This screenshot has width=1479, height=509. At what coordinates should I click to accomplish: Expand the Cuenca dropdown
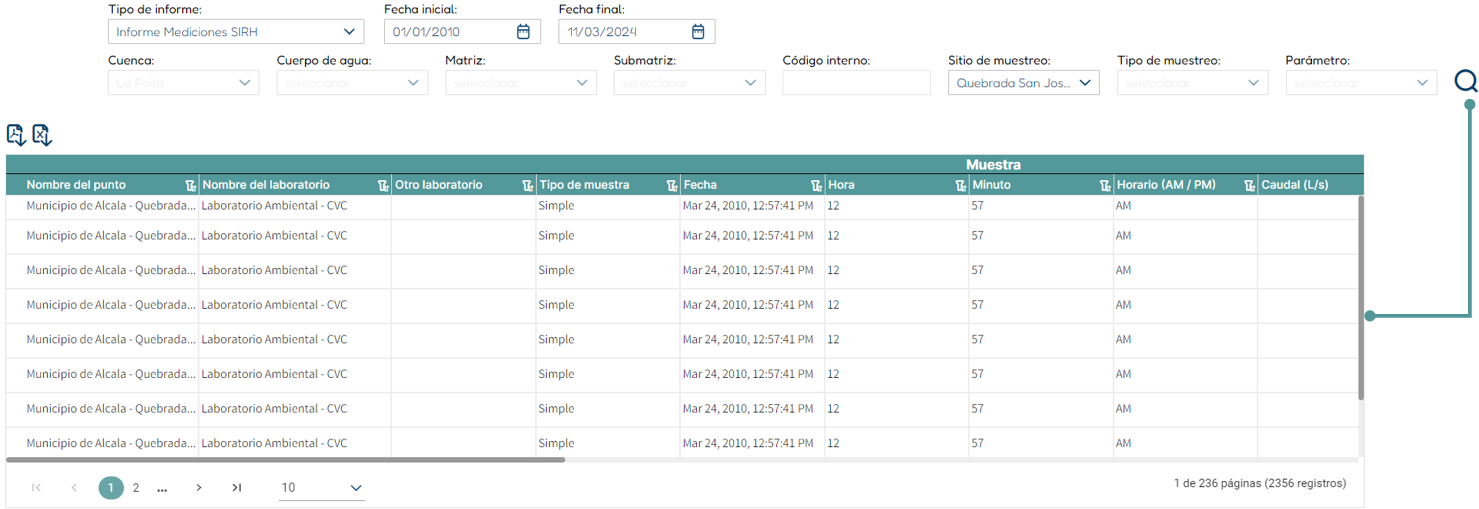click(x=183, y=83)
